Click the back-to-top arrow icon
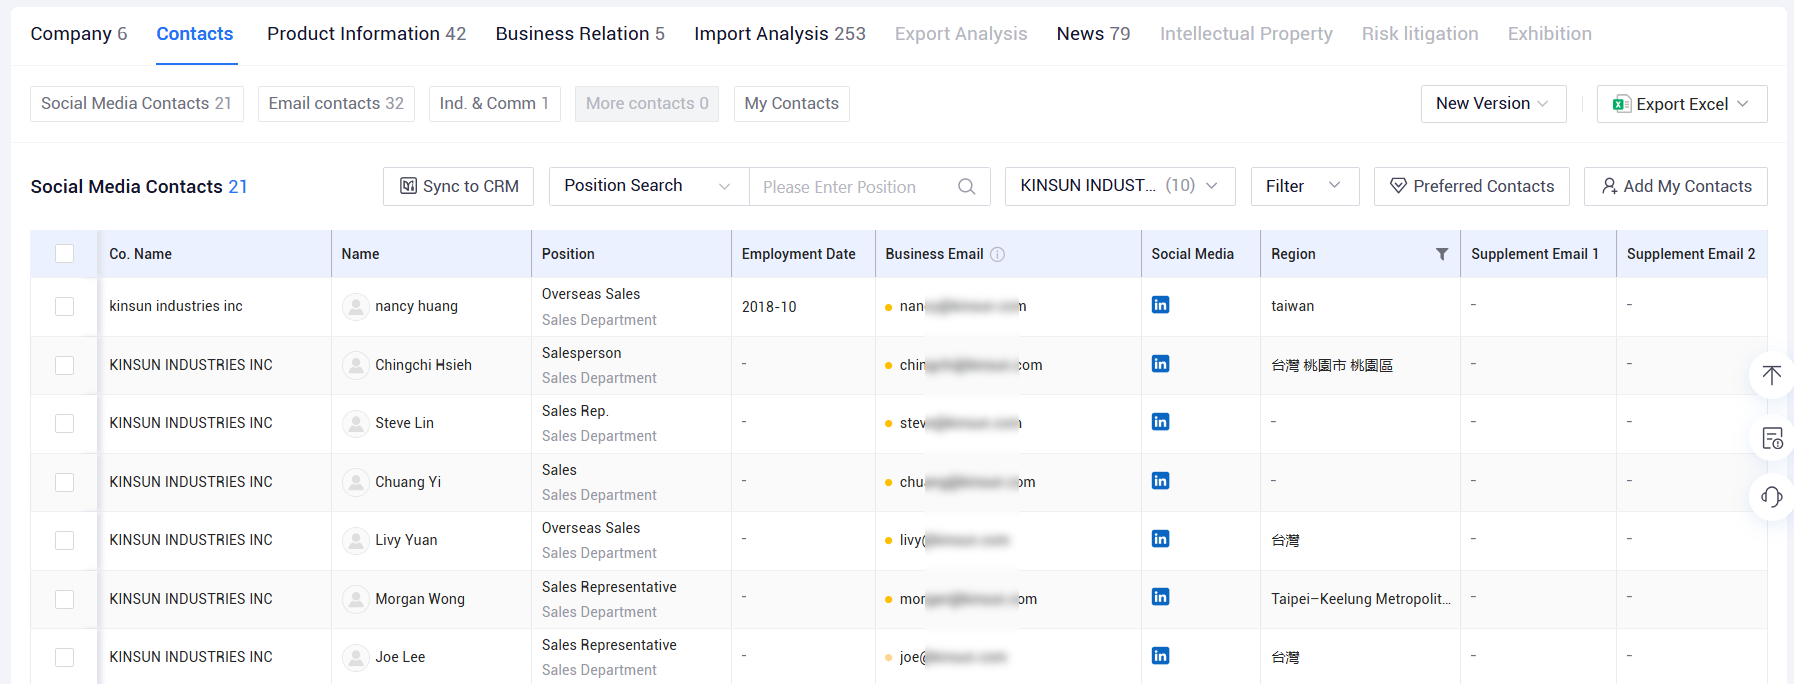 tap(1772, 375)
